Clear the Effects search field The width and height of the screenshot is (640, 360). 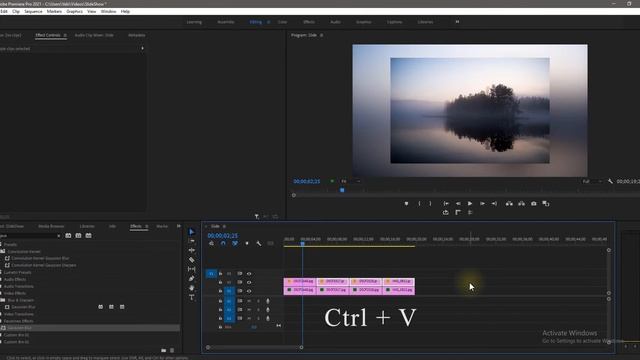[59, 236]
